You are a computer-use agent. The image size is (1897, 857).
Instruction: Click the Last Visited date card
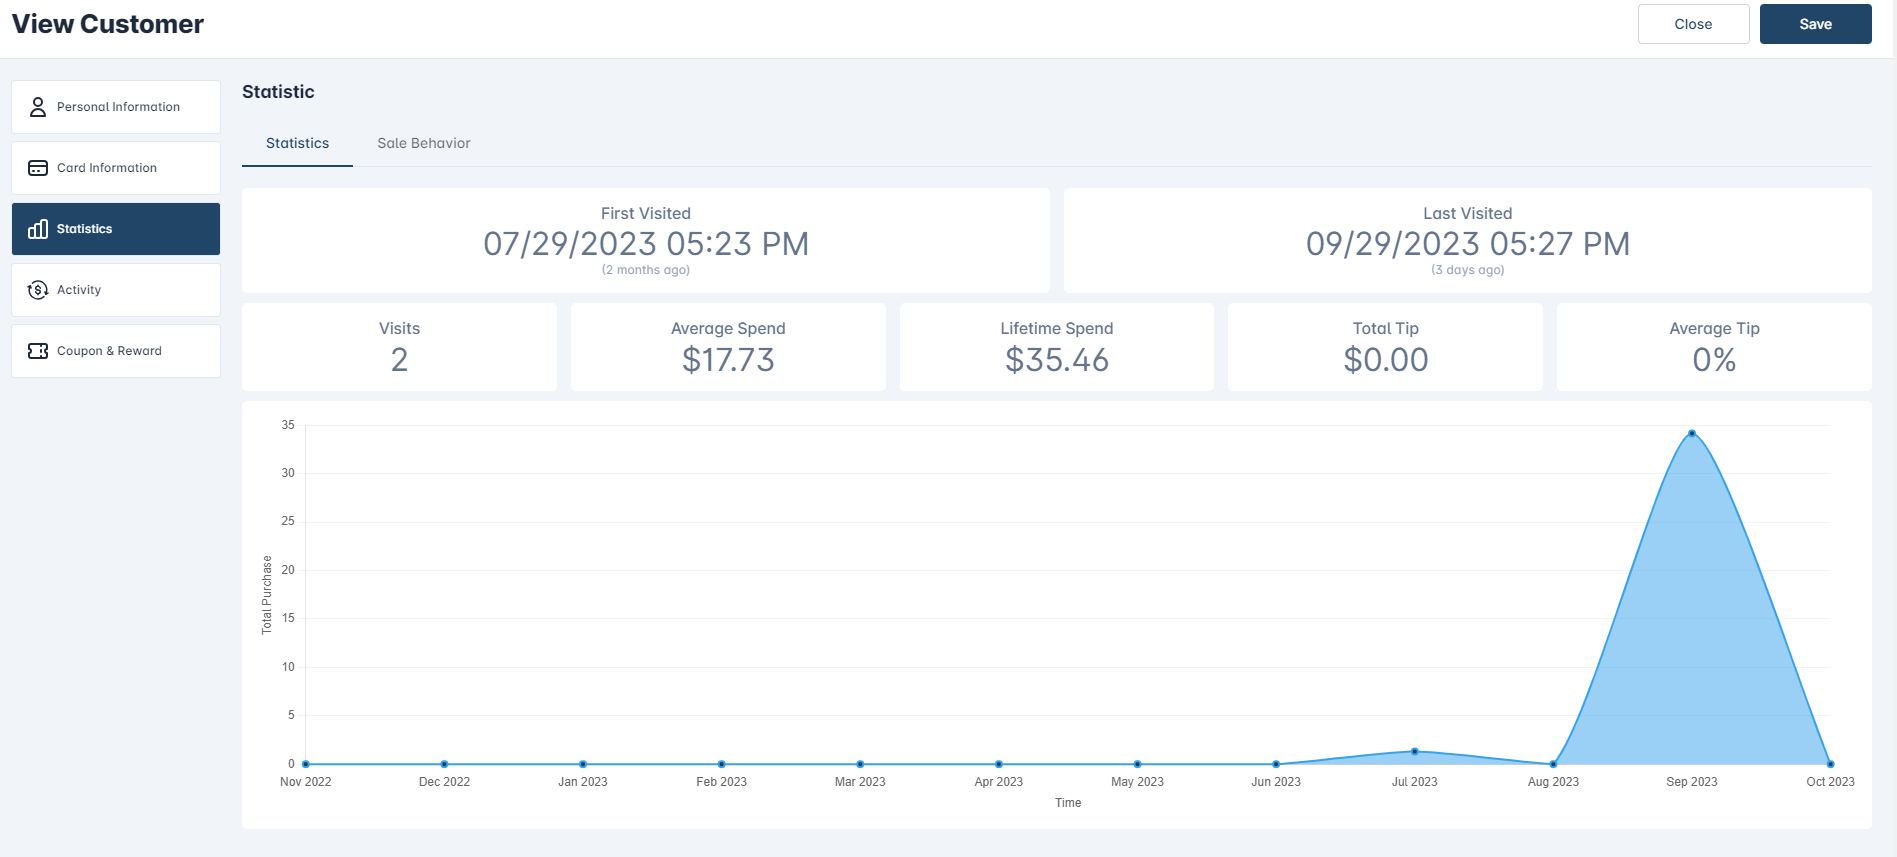pos(1467,241)
